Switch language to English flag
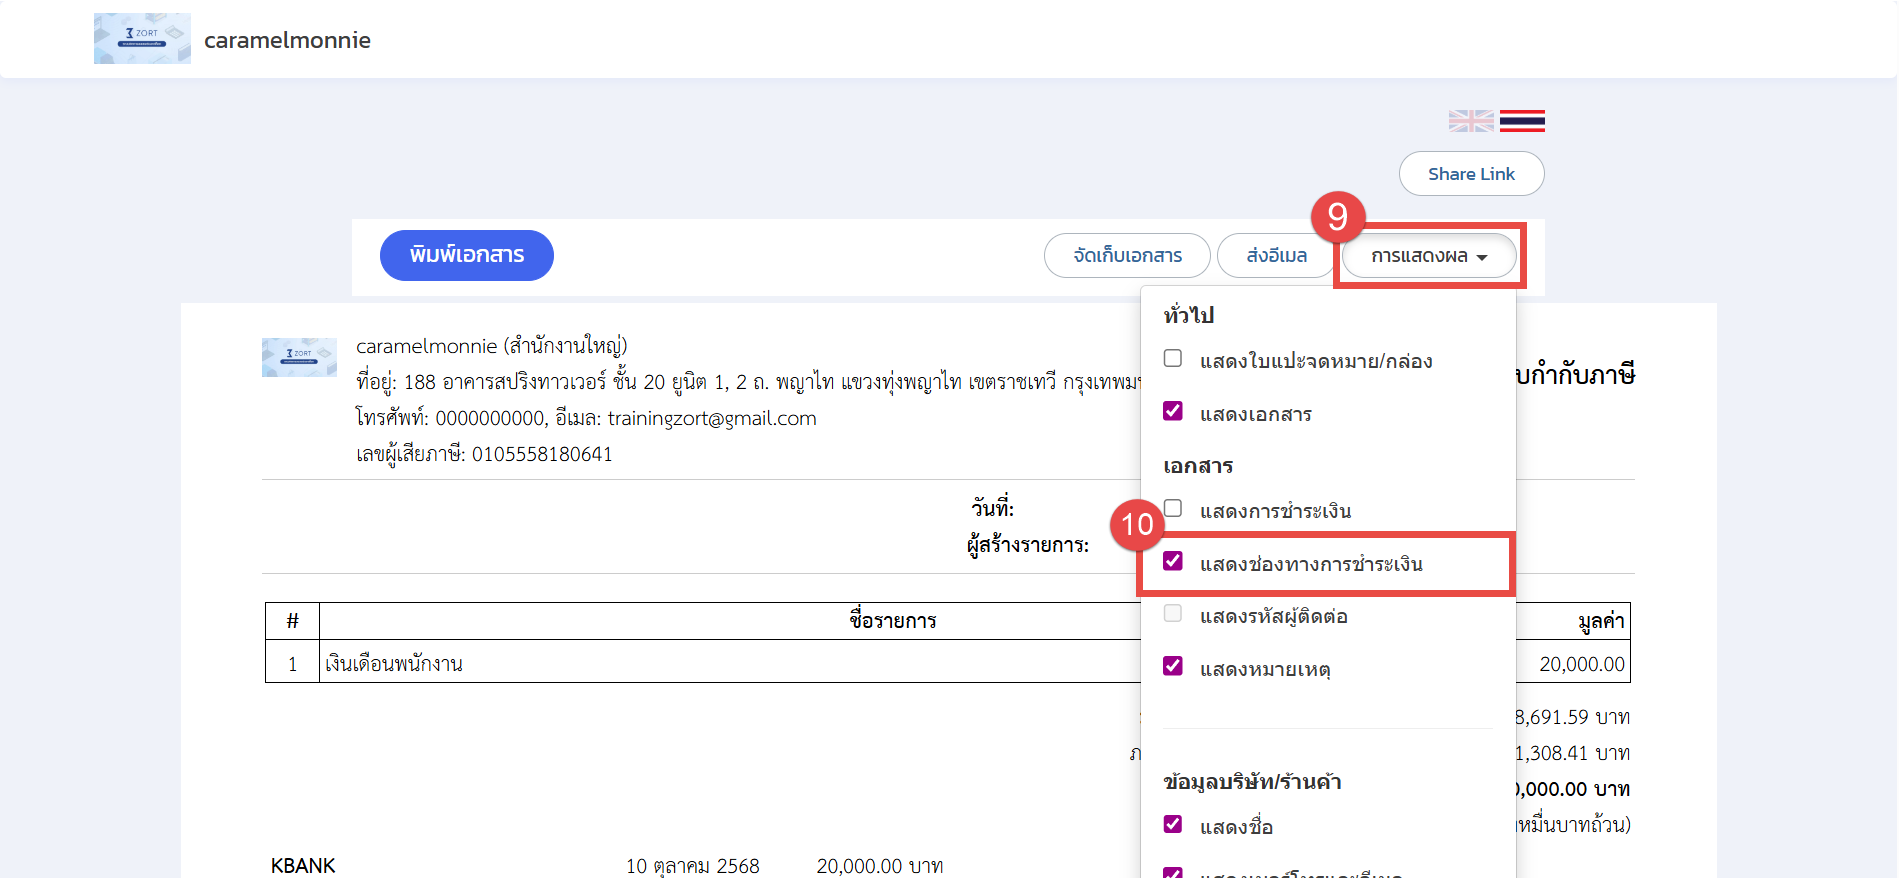Image resolution: width=1899 pixels, height=878 pixels. point(1470,121)
